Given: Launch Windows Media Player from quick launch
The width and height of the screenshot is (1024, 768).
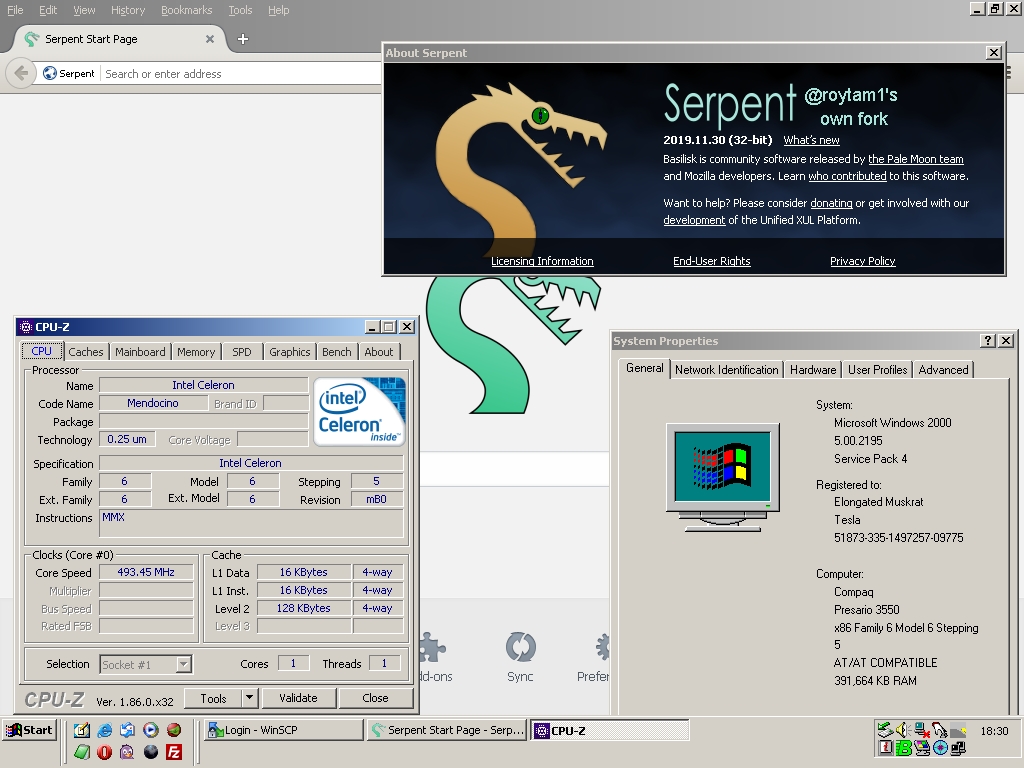Looking at the screenshot, I should 150,730.
